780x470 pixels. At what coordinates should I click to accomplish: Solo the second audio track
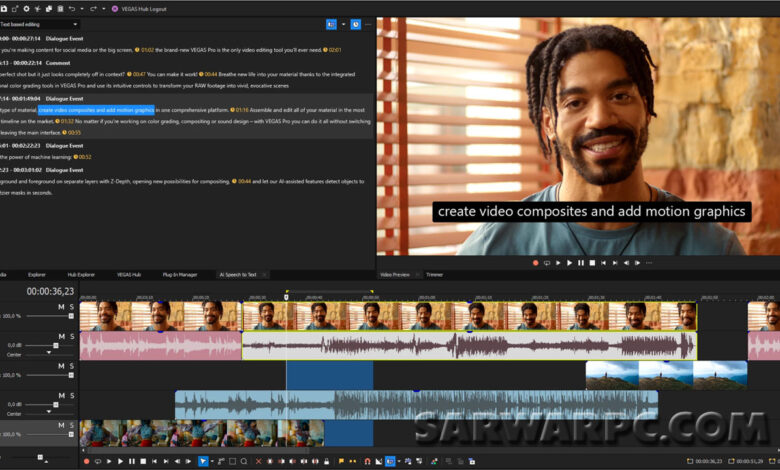72,396
